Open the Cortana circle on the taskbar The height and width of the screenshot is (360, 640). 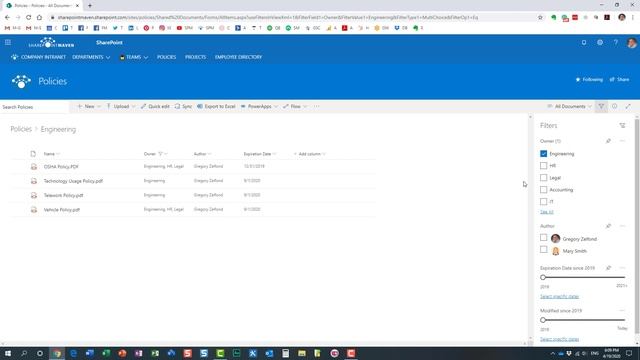point(40,353)
